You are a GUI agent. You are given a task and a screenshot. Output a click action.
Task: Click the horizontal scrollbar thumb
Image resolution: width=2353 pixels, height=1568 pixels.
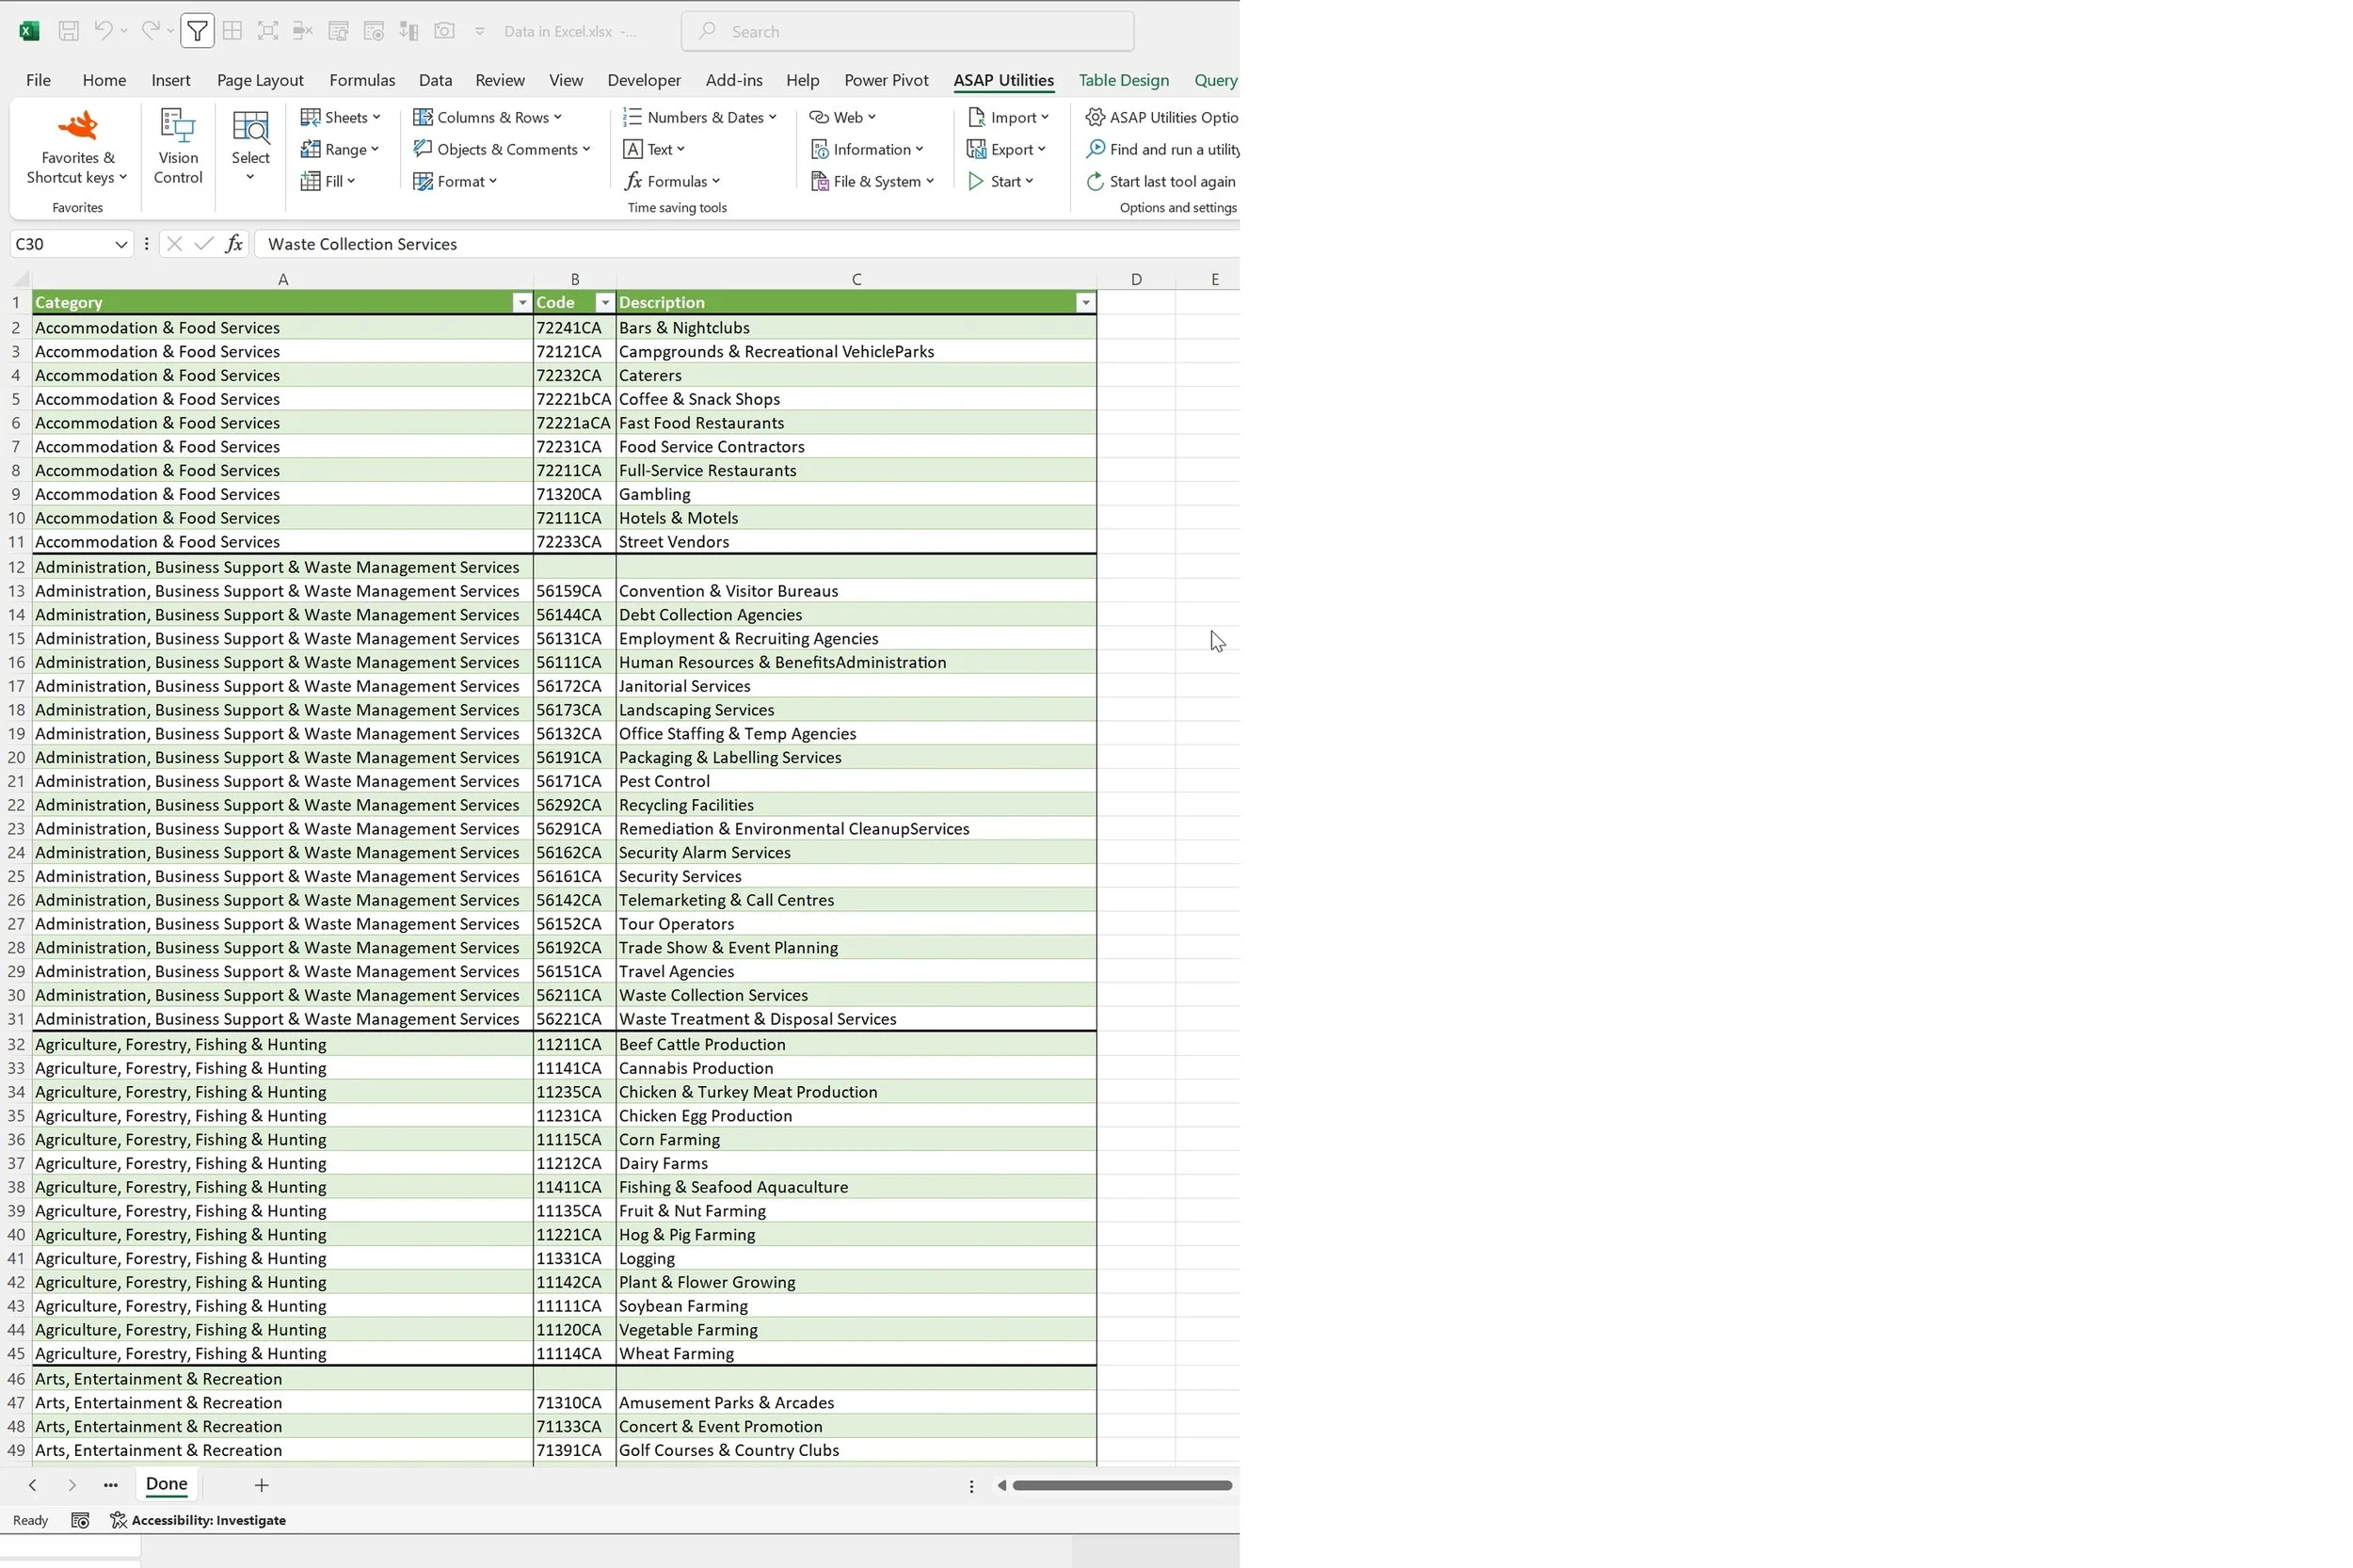tap(1121, 1485)
